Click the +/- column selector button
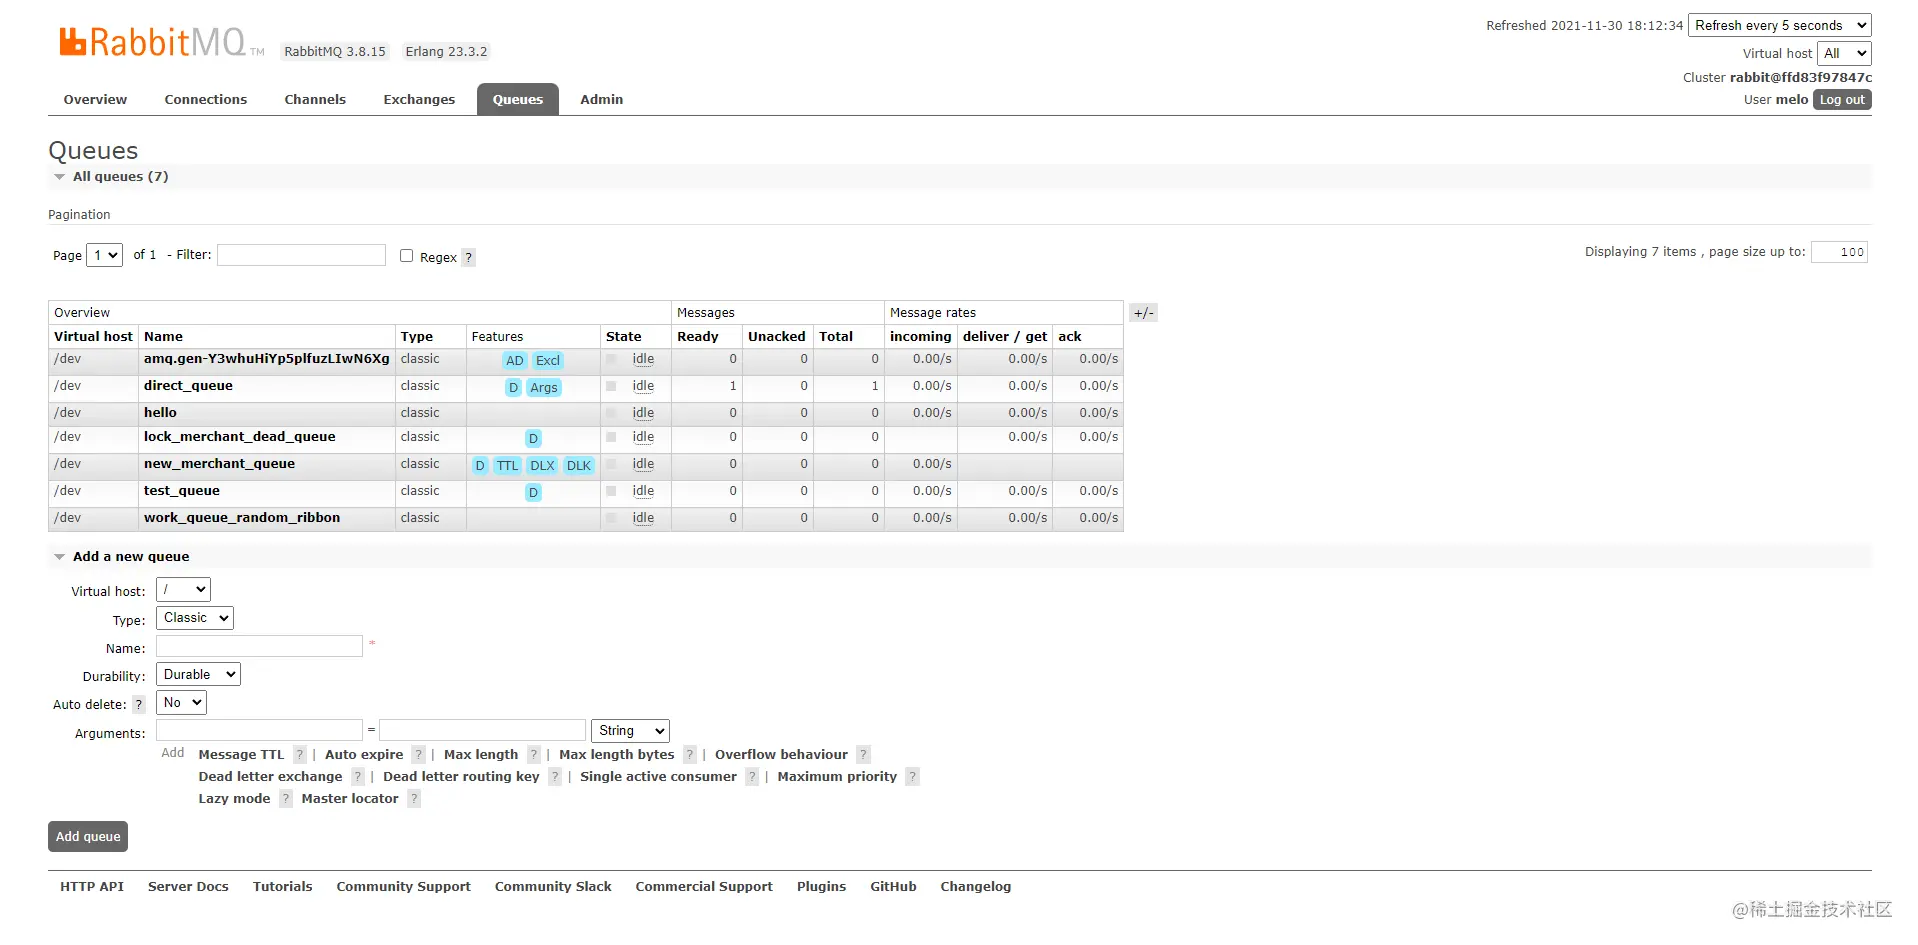 tap(1144, 313)
